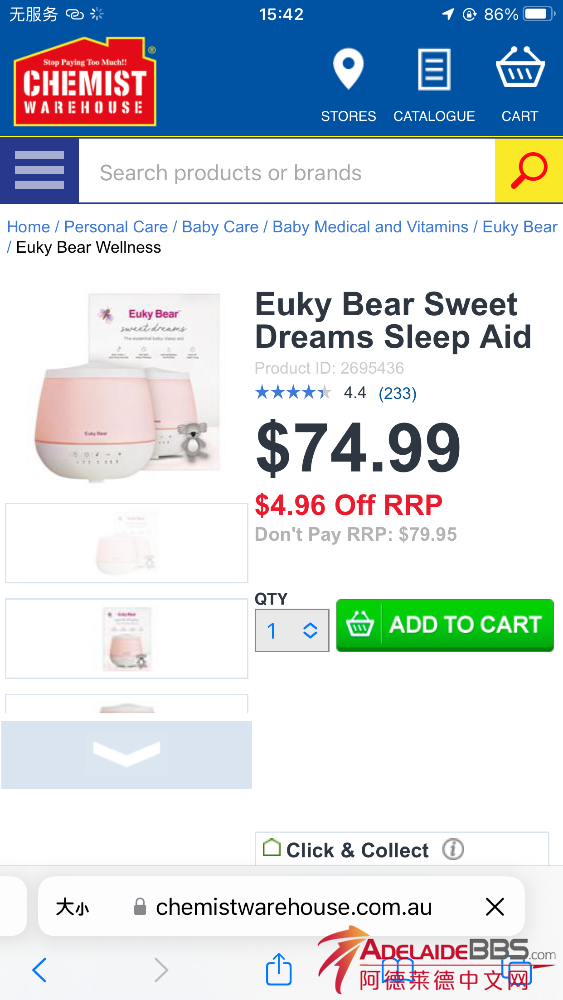563x1000 pixels.
Task: Expand more thumbnails with down chevron
Action: (126, 754)
